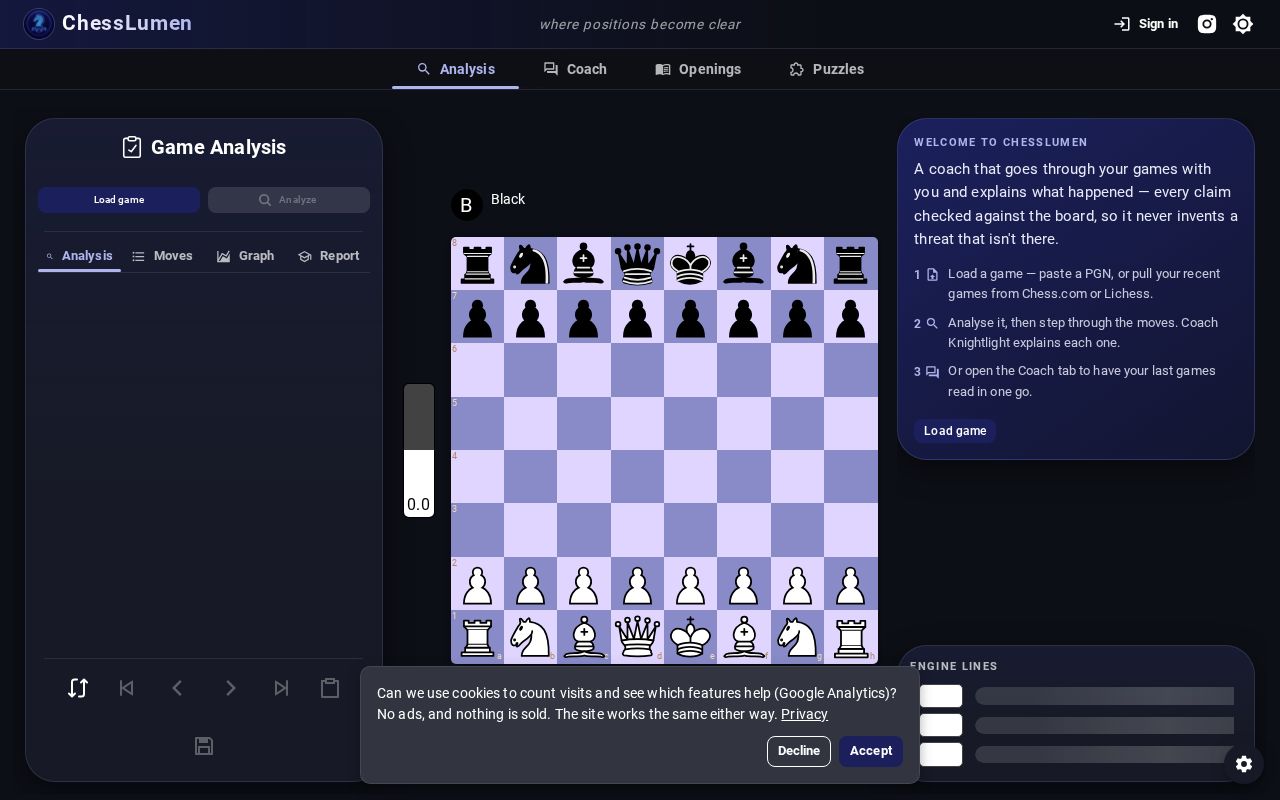Select the white knight on g1

(x=797, y=637)
